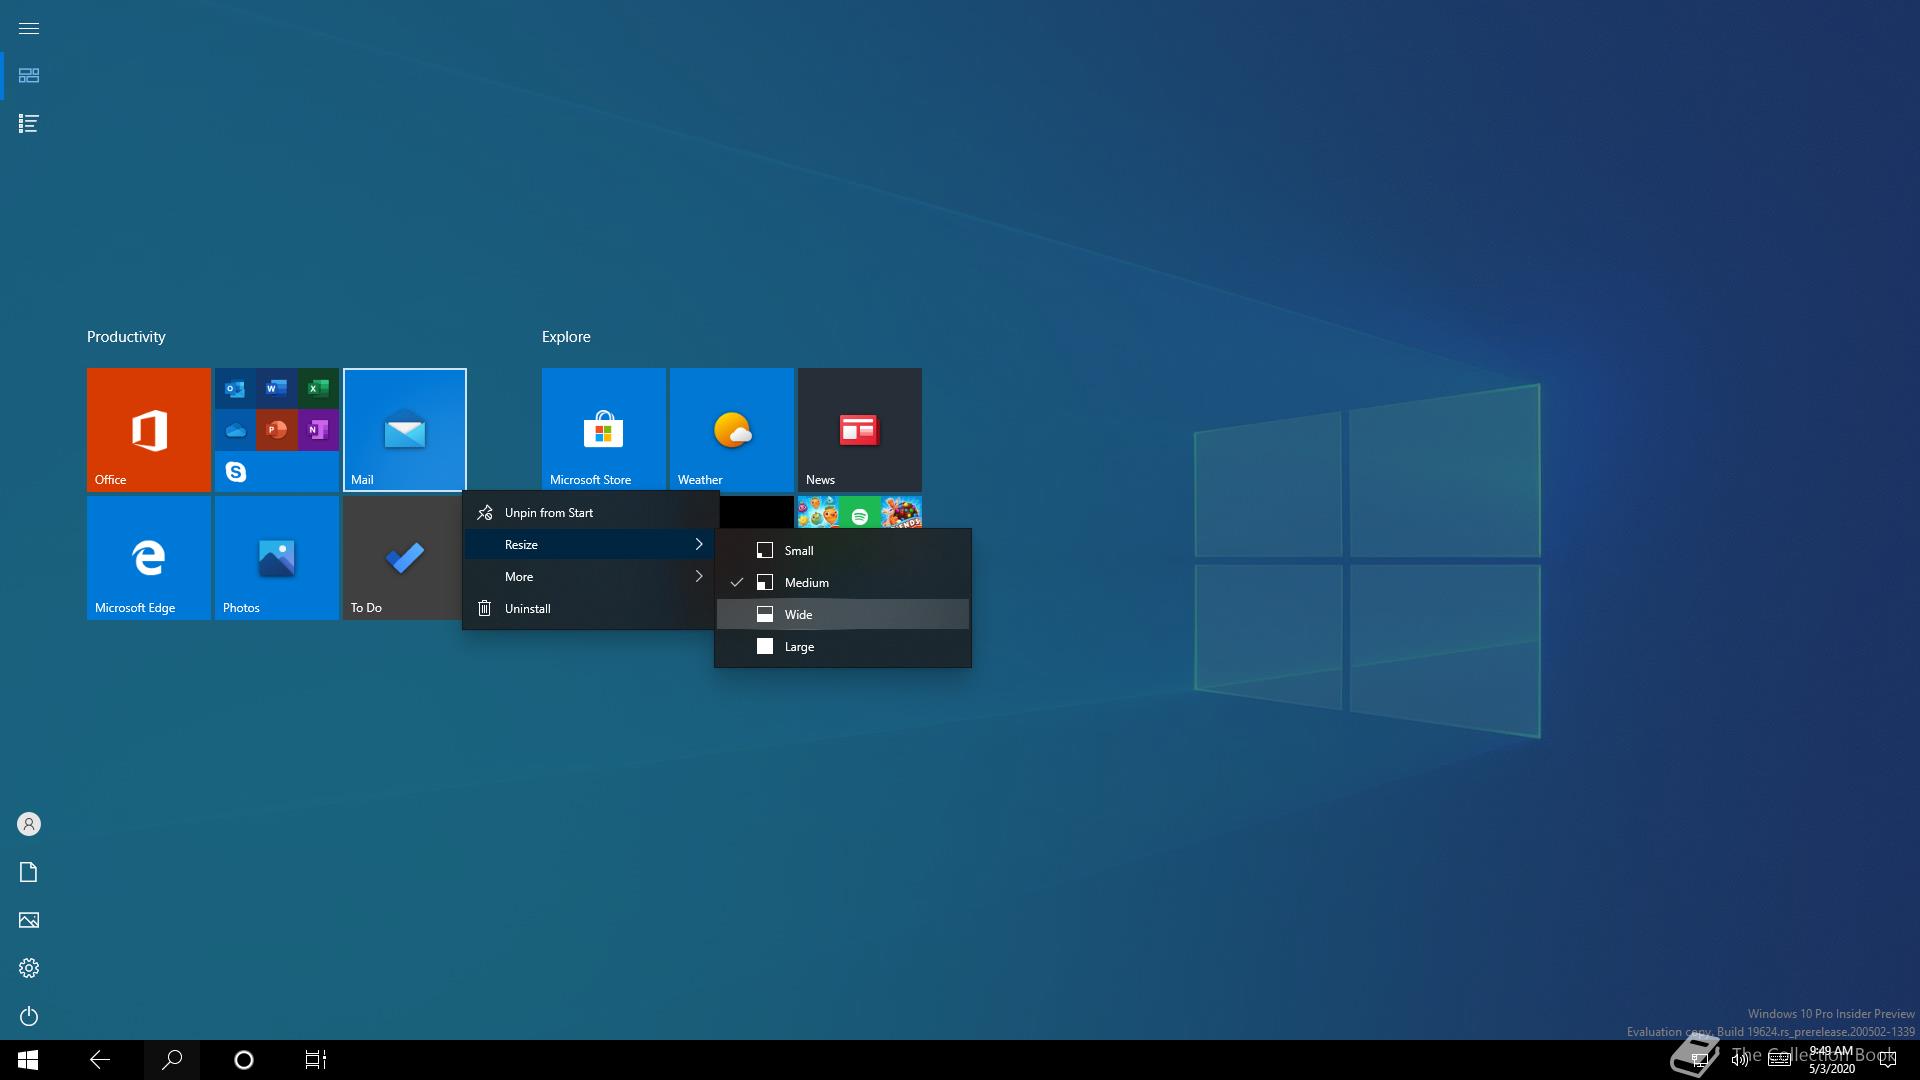
Task: Click the taskbar Back arrow
Action: (x=100, y=1060)
